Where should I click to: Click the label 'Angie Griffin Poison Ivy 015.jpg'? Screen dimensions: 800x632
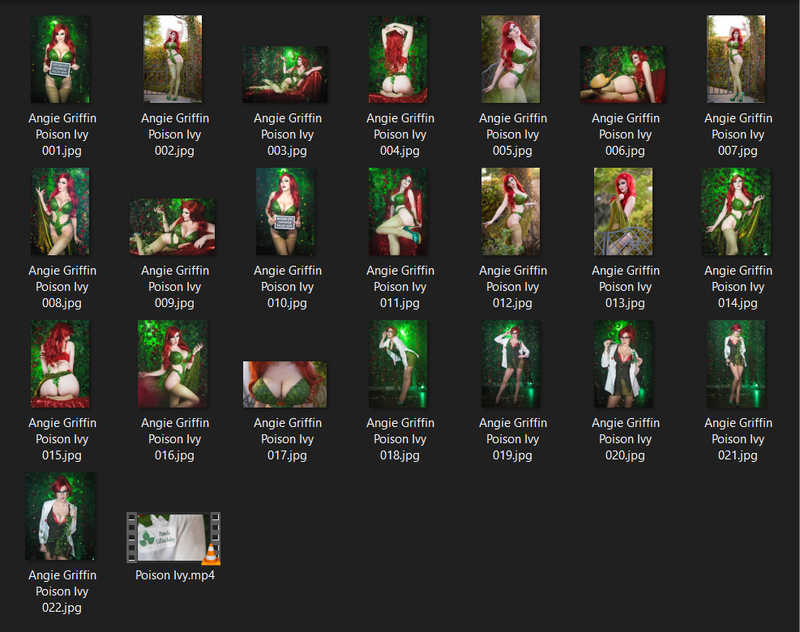coord(62,440)
